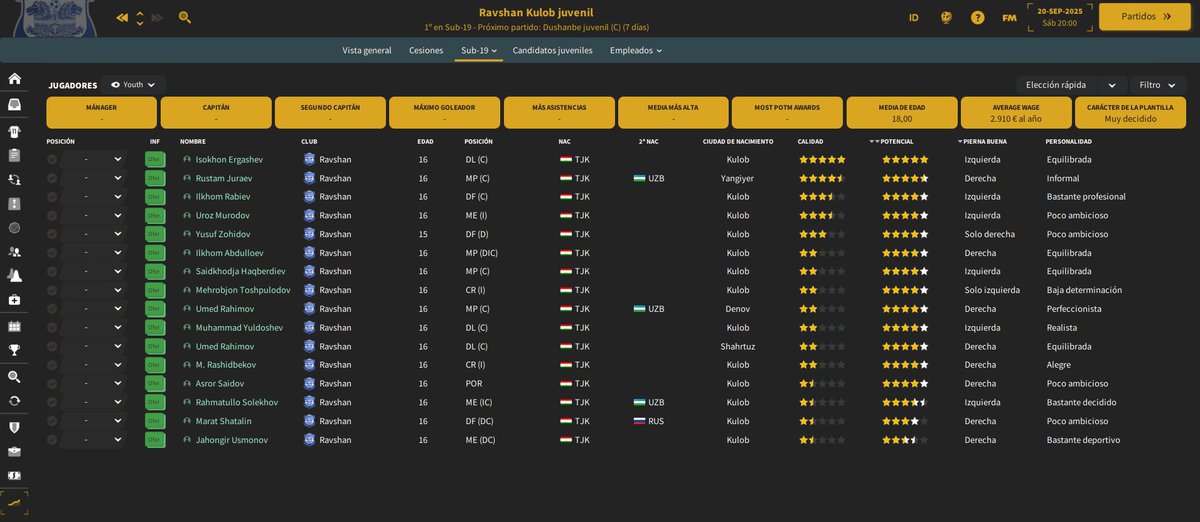
Task: Open the Inbox sidebar icon
Action: coord(14,104)
